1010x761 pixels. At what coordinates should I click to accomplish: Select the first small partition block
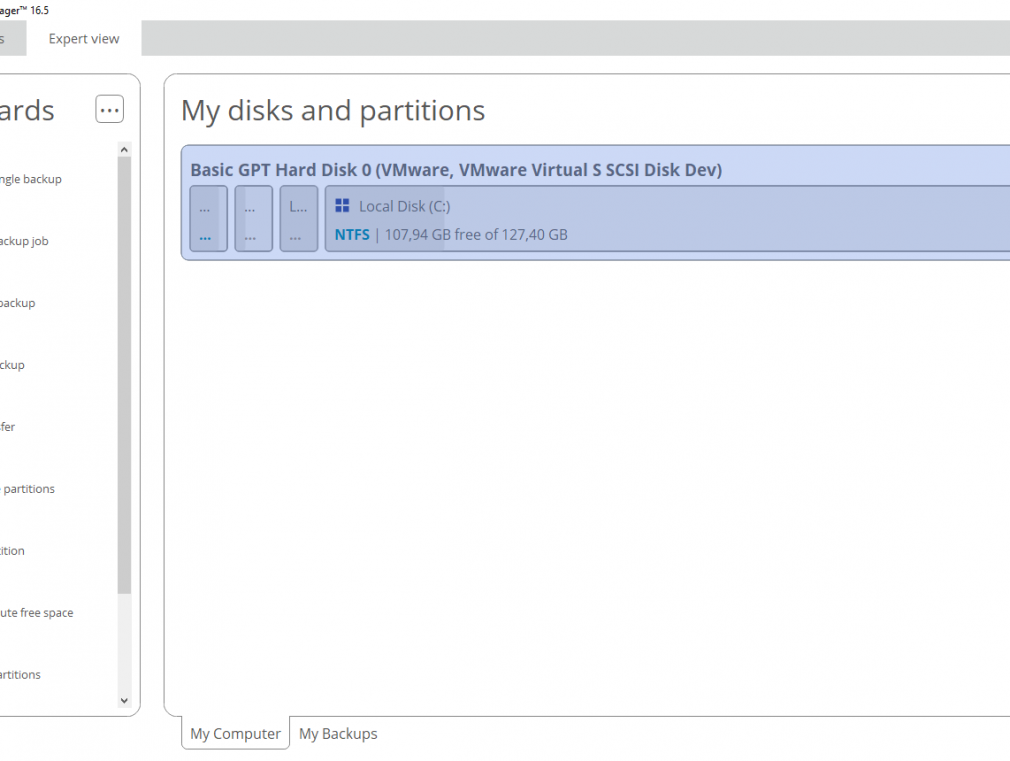tap(209, 218)
